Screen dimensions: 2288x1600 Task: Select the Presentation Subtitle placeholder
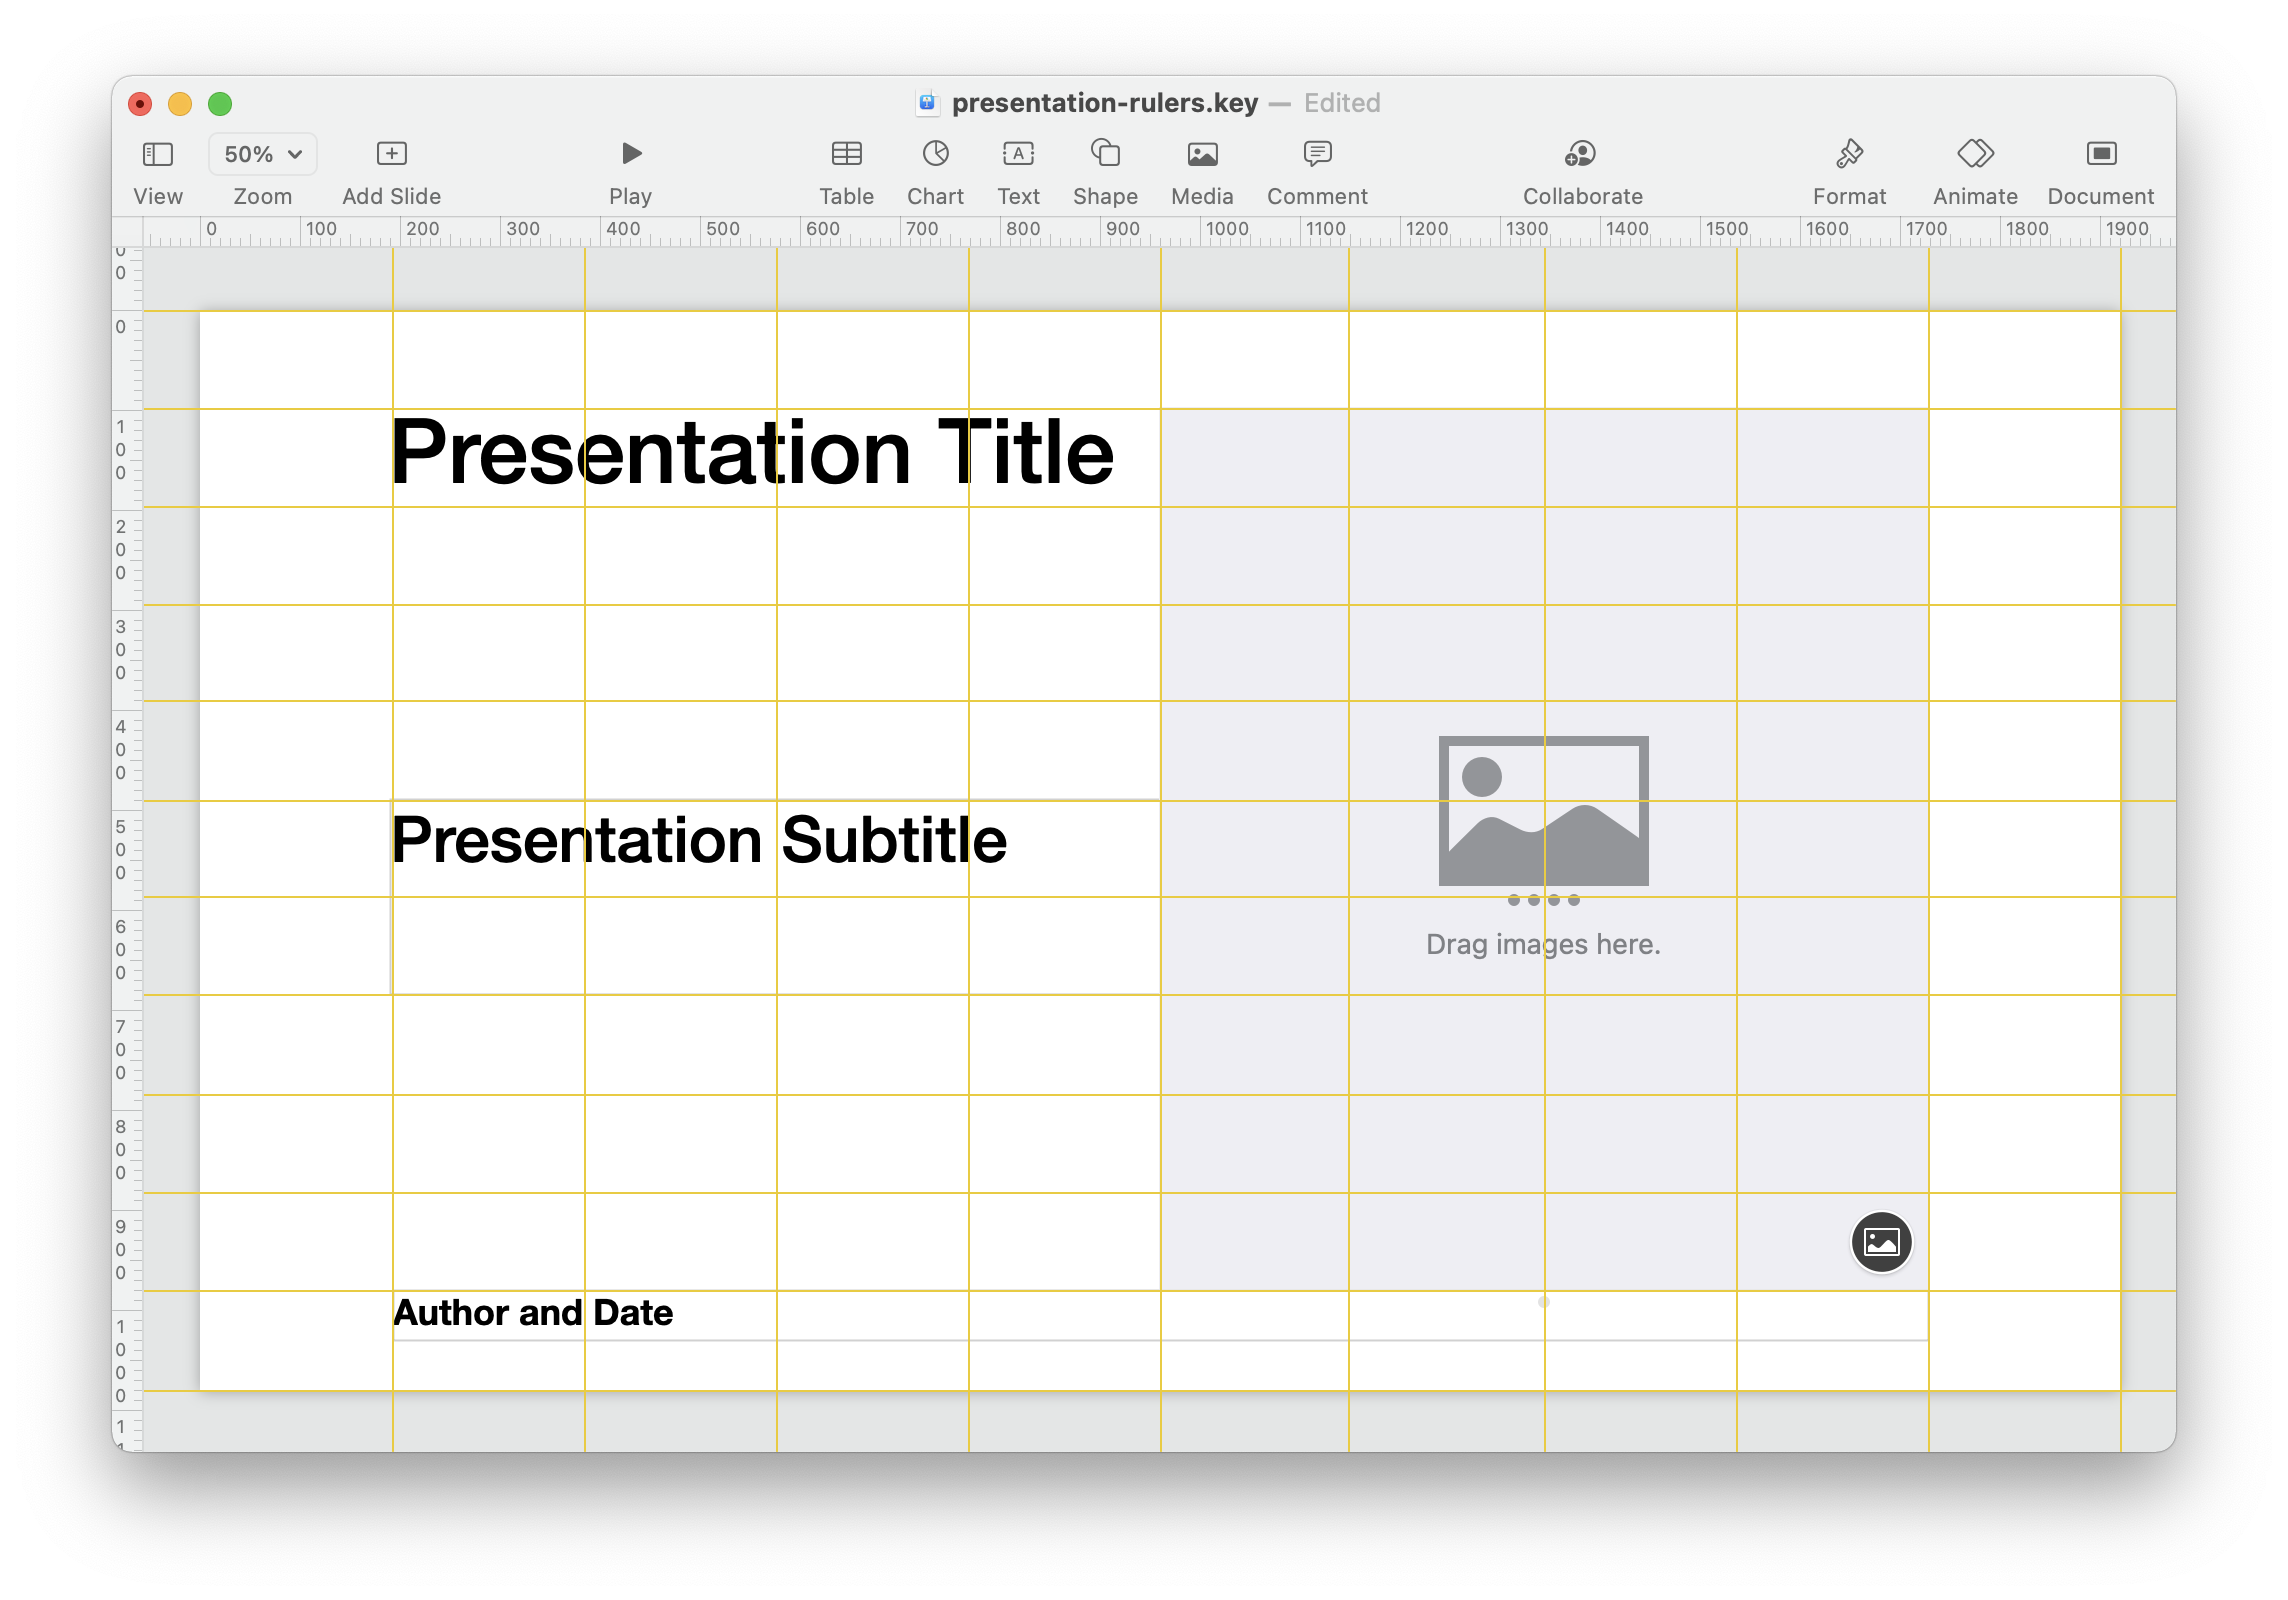(700, 840)
